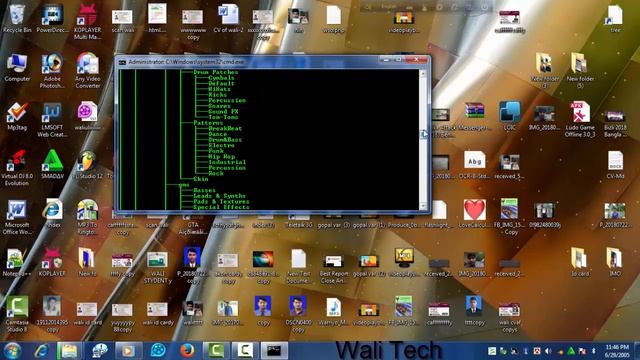
Task: Open the MP3 To Ringtone shortcut
Action: click(87, 216)
